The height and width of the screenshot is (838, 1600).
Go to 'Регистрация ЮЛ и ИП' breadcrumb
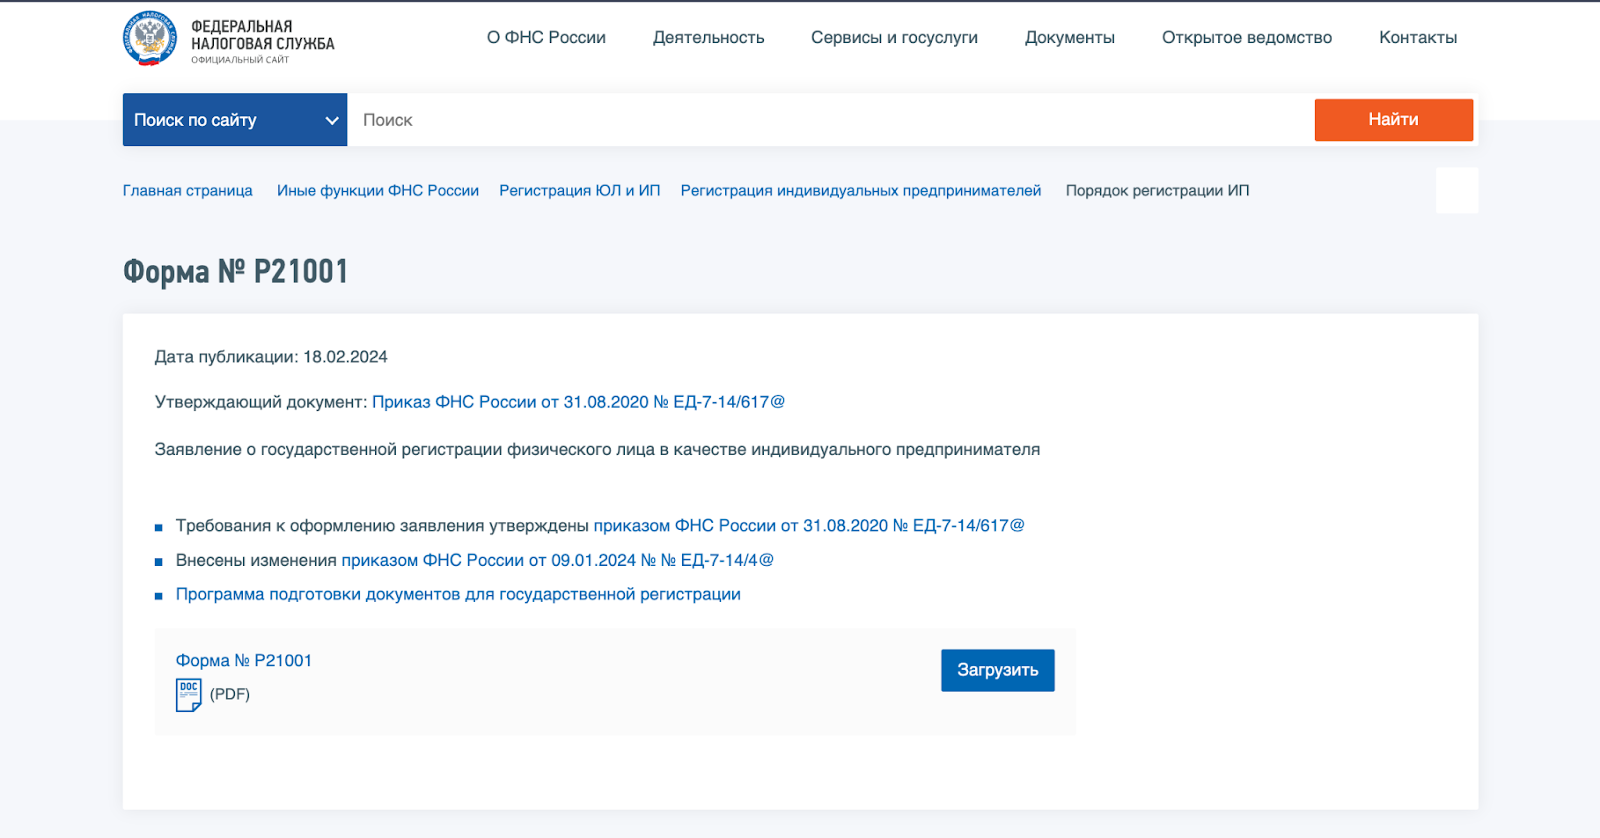pyautogui.click(x=580, y=191)
